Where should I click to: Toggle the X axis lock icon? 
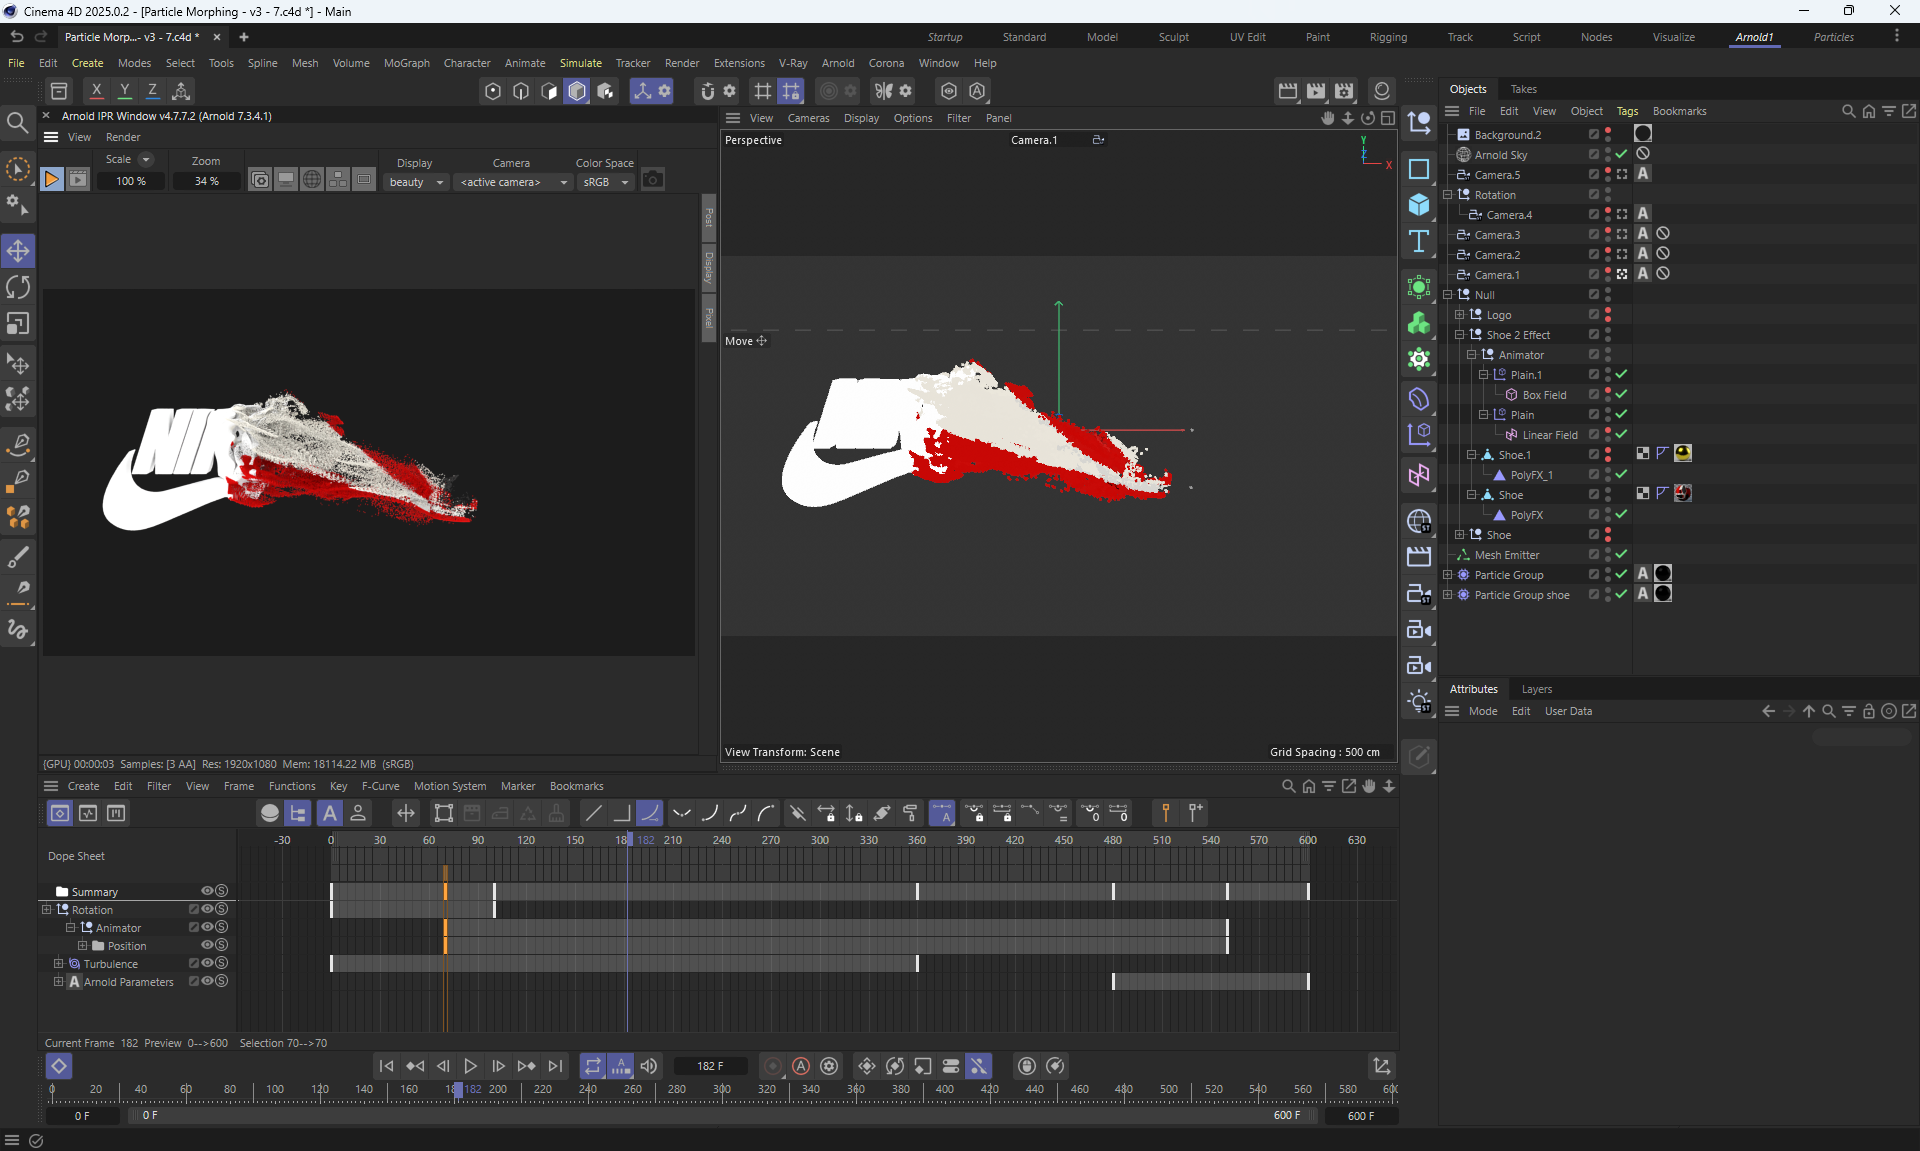coord(96,91)
